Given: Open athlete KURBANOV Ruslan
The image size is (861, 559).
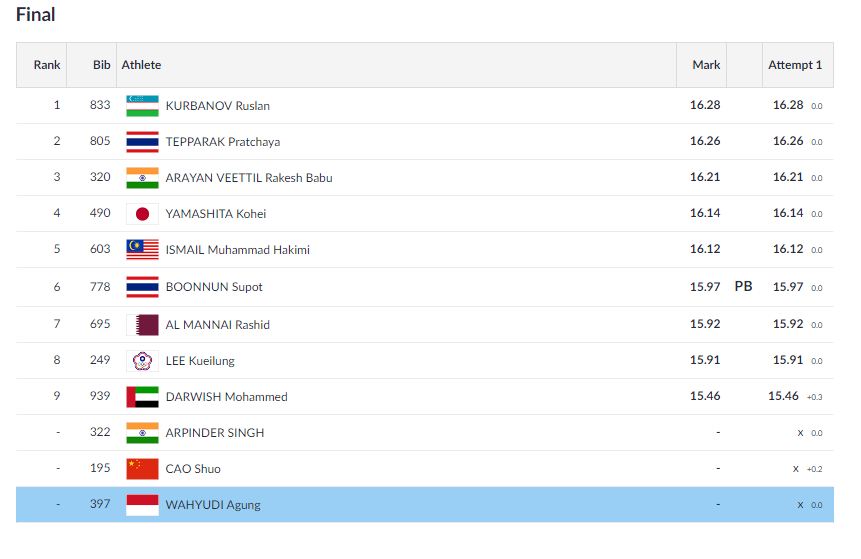Looking at the screenshot, I should (x=217, y=105).
